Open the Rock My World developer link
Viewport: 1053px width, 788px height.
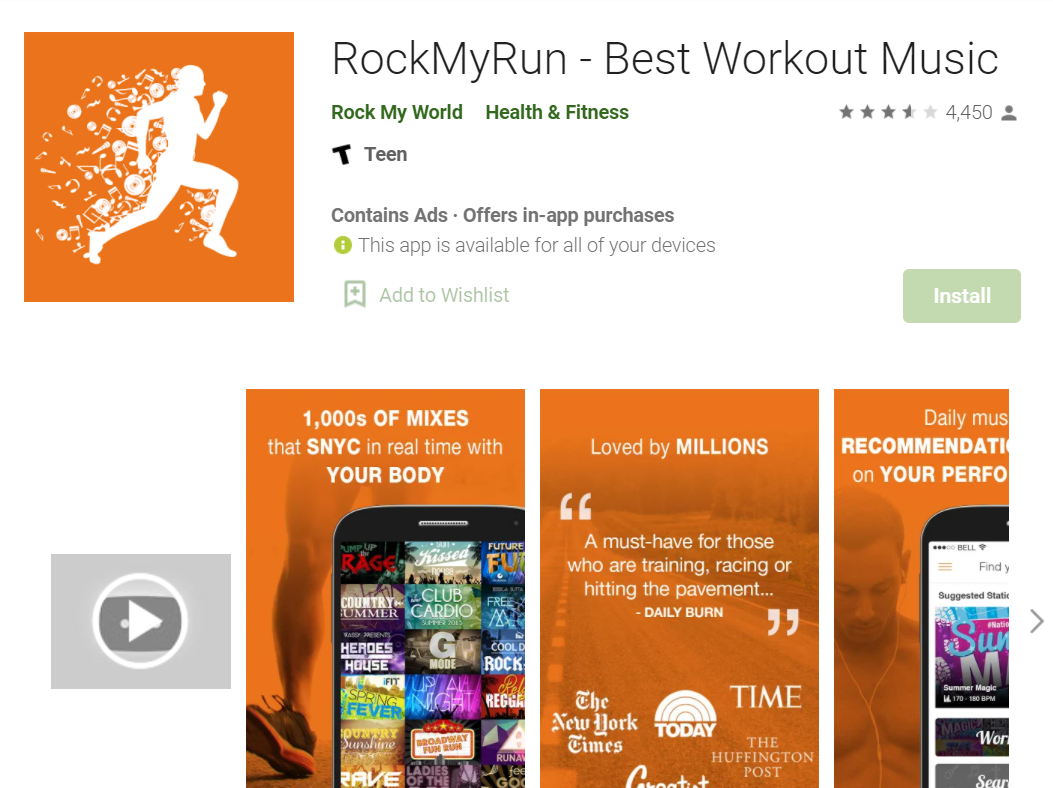click(397, 112)
